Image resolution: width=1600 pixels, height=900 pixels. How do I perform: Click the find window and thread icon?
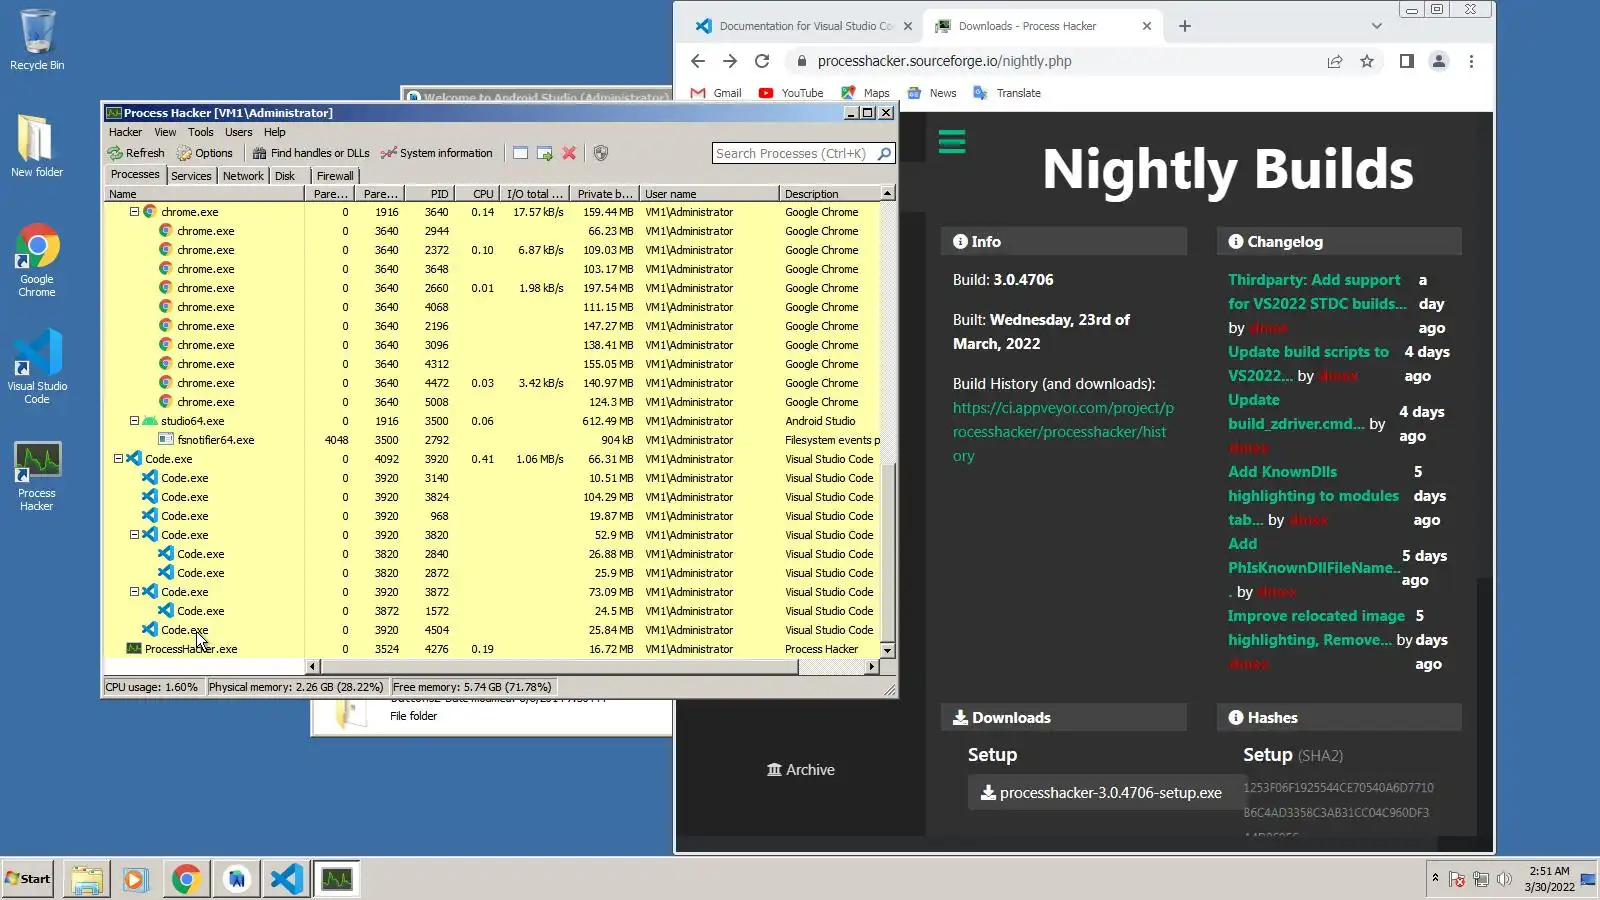point(545,153)
